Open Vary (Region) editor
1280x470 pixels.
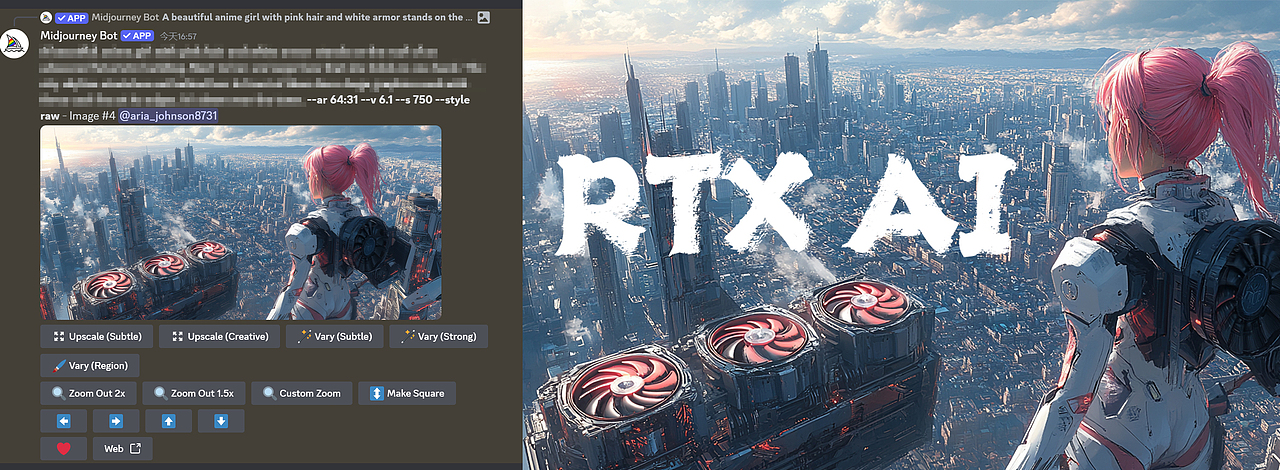[x=91, y=365]
